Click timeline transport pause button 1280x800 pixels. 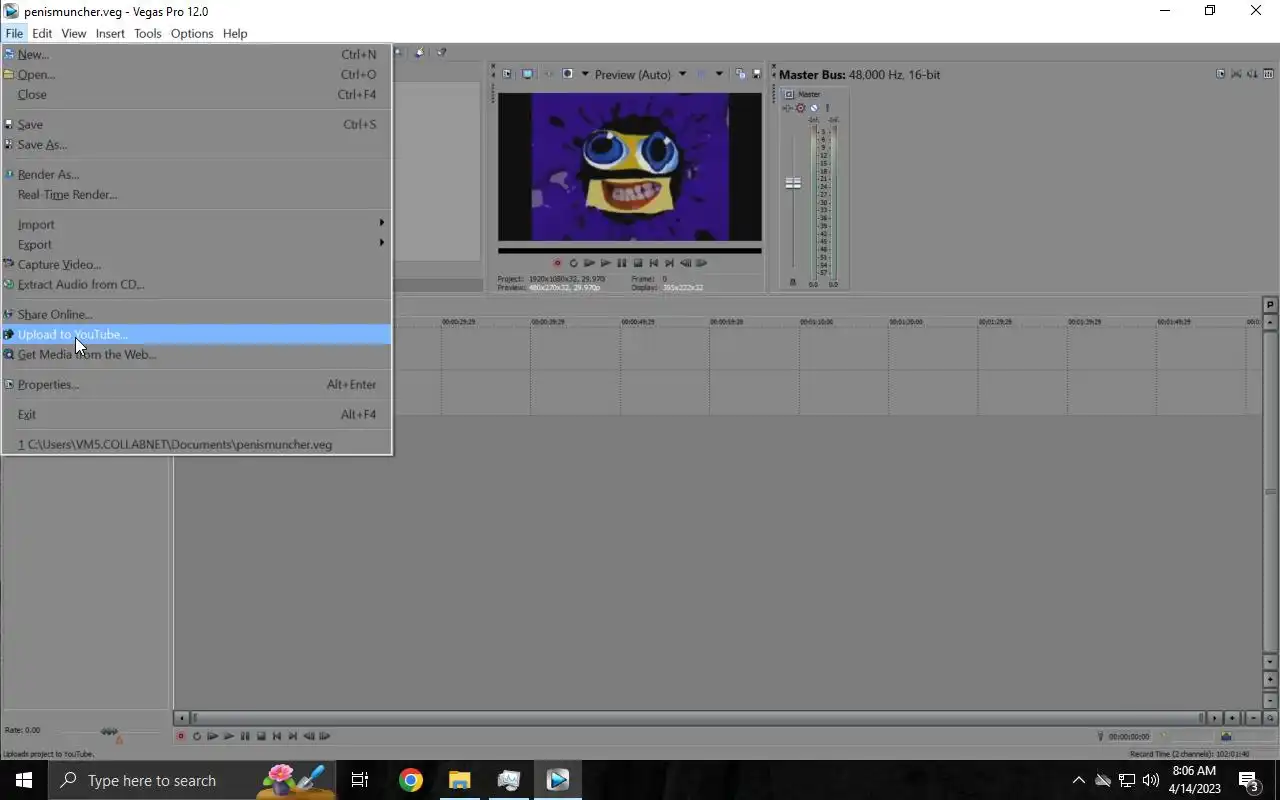click(245, 736)
